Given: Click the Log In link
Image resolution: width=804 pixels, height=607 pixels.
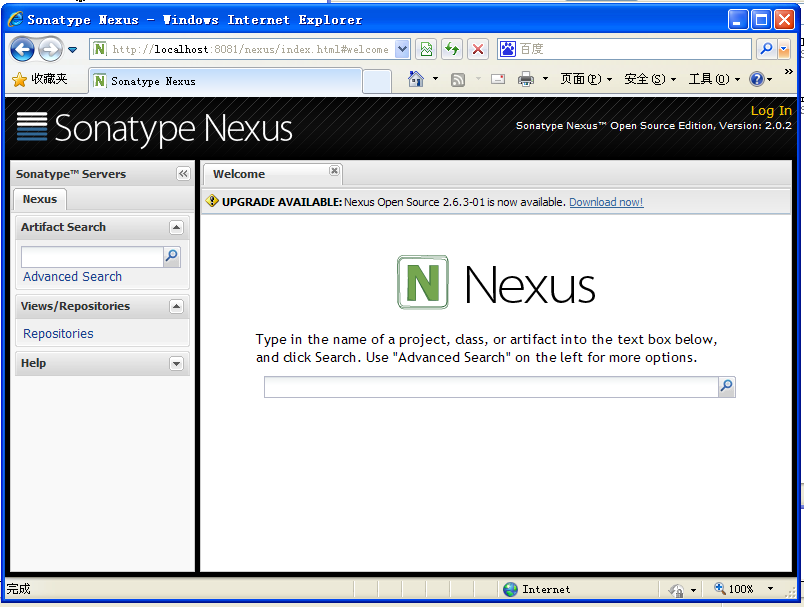Looking at the screenshot, I should point(771,111).
